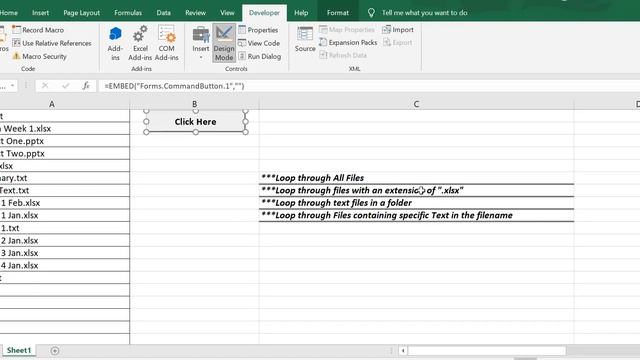Select column A header

[52, 104]
